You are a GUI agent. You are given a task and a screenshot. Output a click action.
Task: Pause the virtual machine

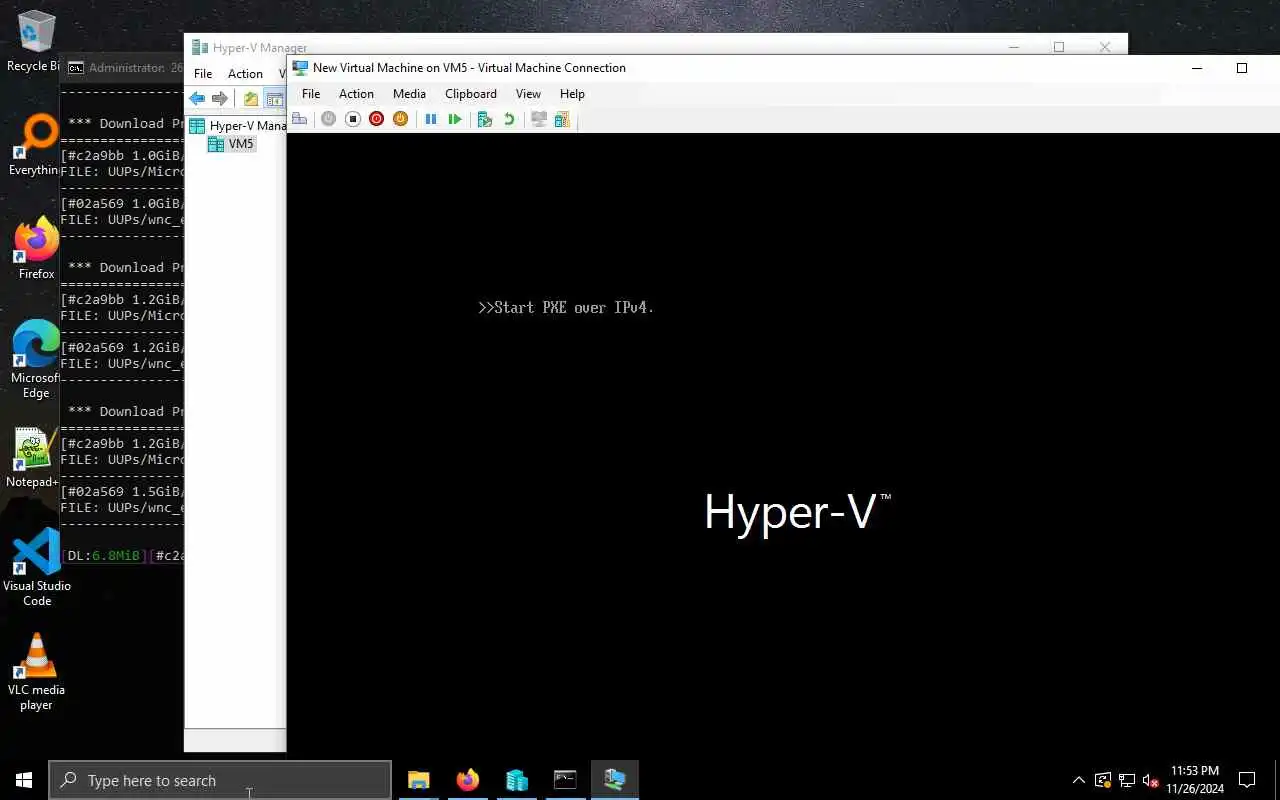click(x=431, y=119)
